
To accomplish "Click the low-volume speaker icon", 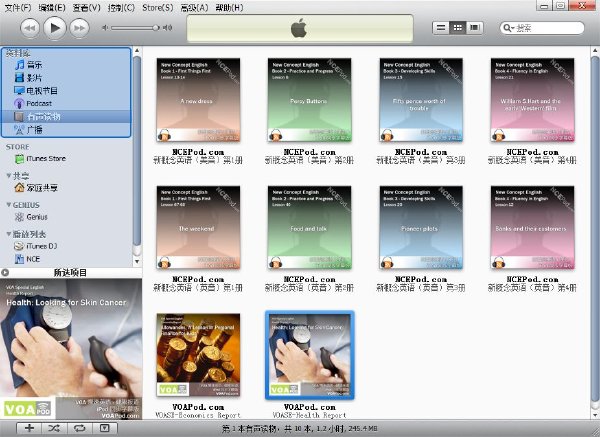I will [x=105, y=28].
